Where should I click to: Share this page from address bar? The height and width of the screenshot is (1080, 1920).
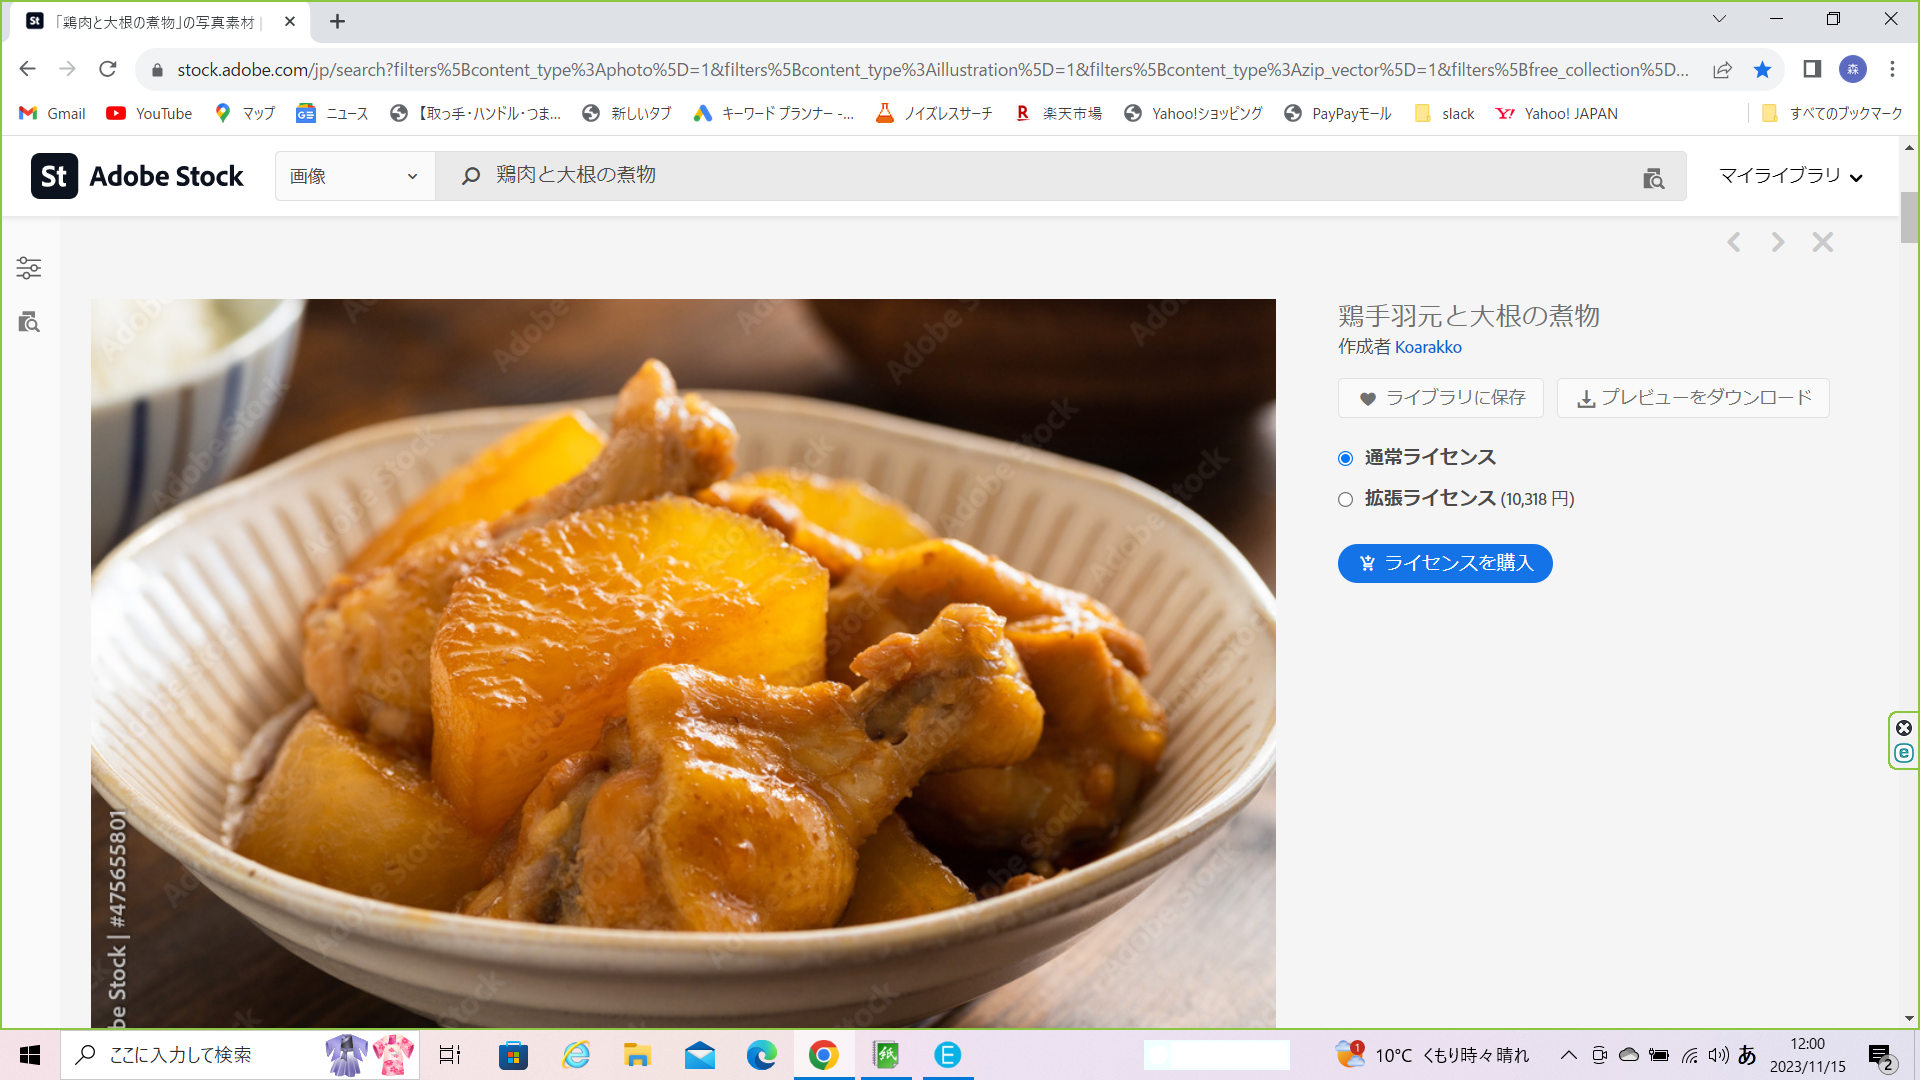click(x=1722, y=69)
